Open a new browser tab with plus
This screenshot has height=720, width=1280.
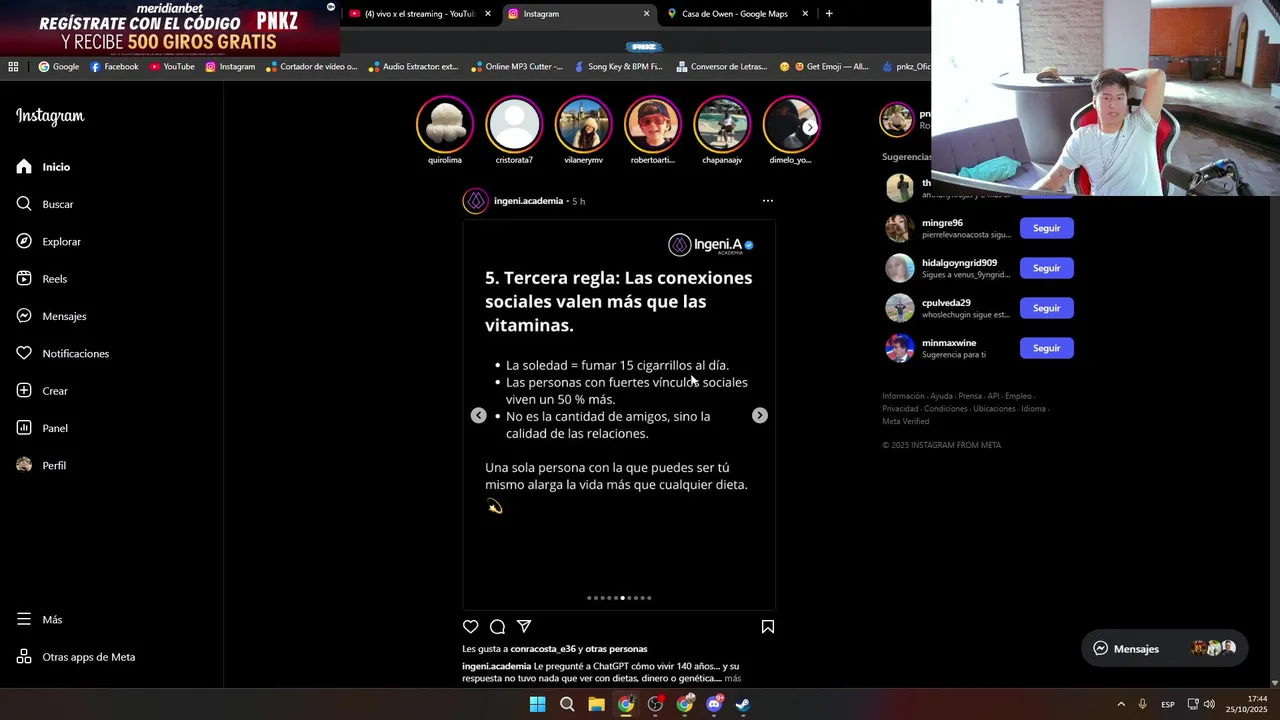pos(829,14)
